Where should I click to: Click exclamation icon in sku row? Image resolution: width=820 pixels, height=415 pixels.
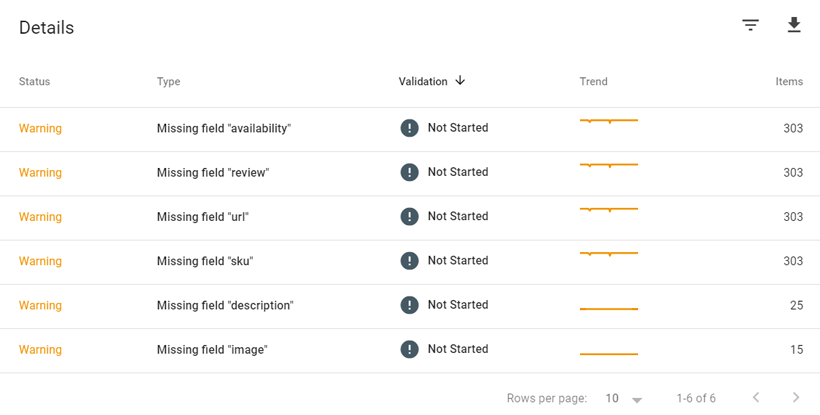(x=409, y=260)
